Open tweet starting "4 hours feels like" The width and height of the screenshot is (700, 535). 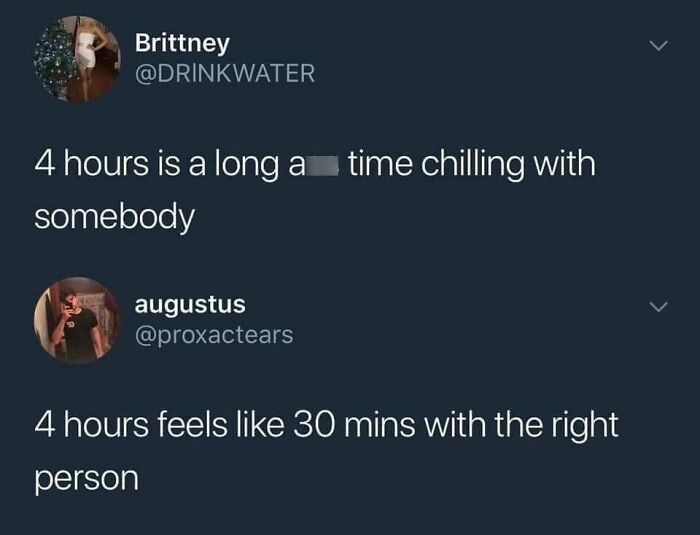click(x=326, y=451)
